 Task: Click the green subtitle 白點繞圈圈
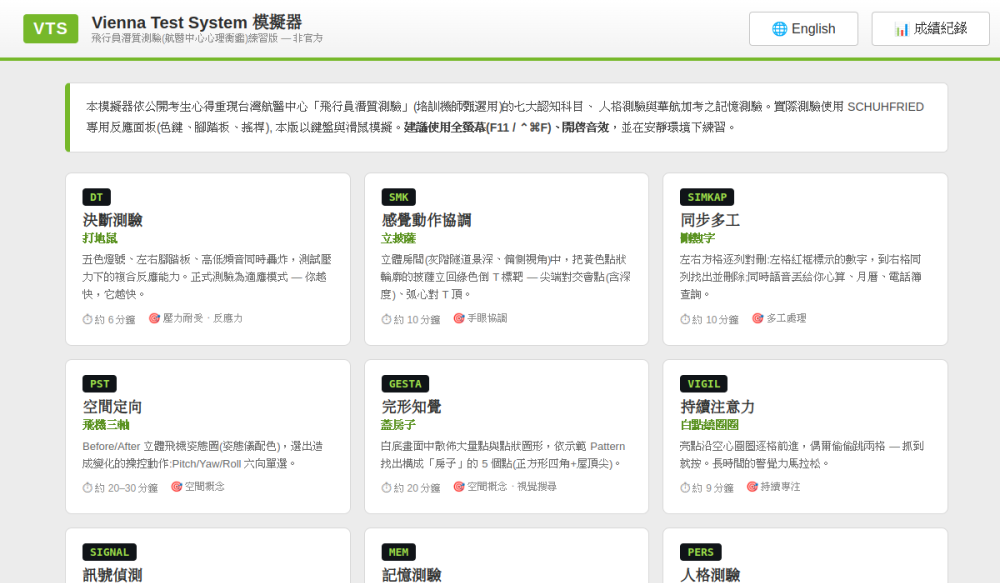pyautogui.click(x=709, y=425)
